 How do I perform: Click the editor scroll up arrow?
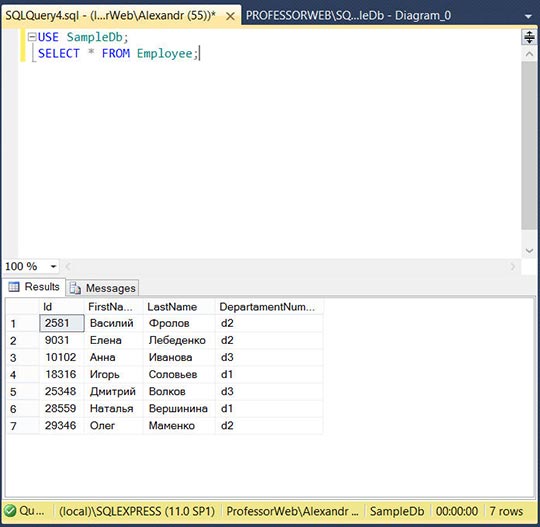(529, 54)
